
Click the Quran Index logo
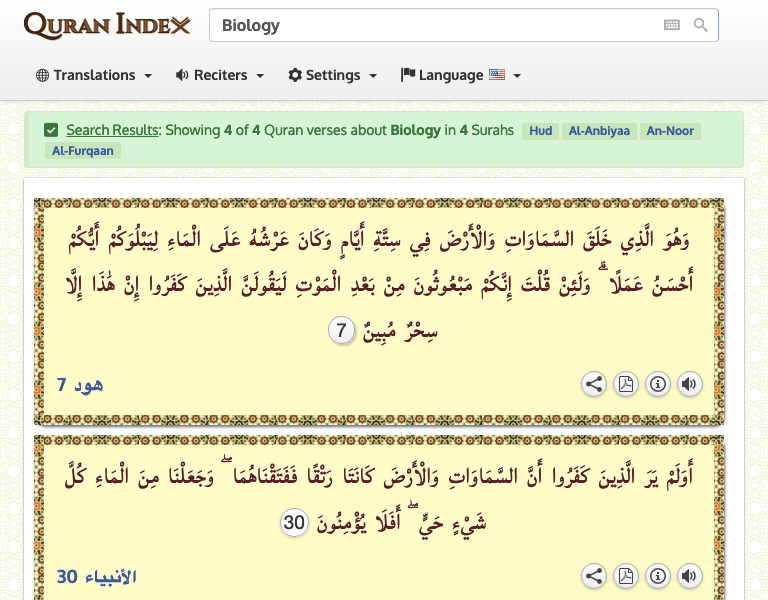click(x=107, y=25)
